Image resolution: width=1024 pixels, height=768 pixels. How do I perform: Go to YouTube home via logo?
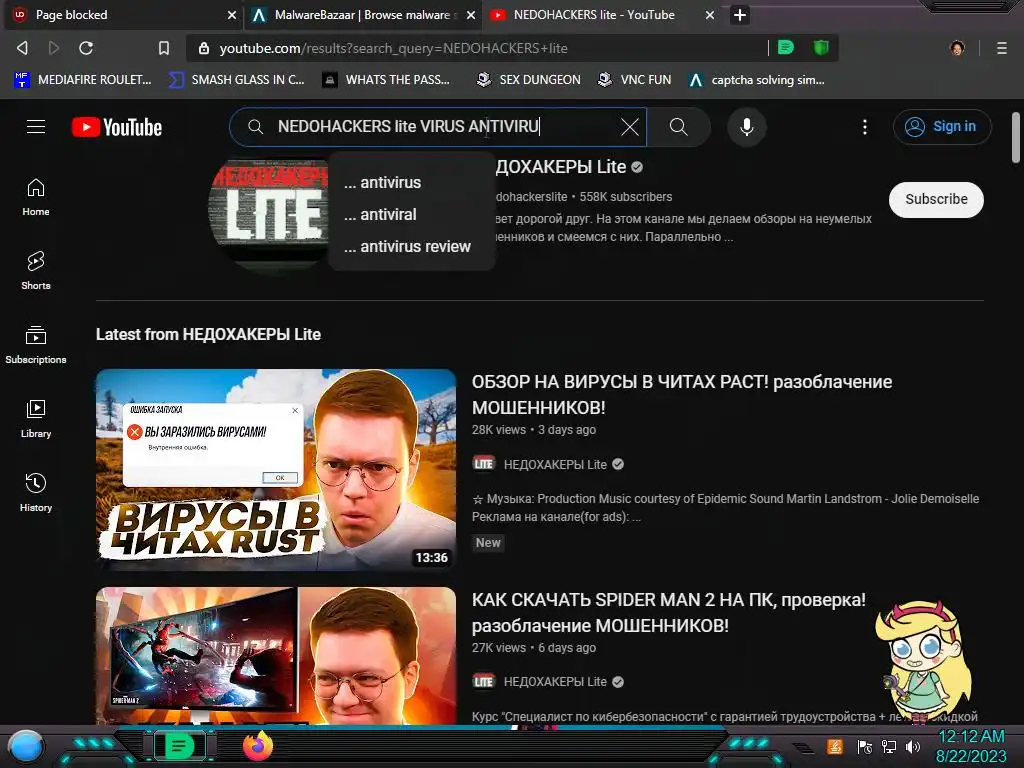[117, 127]
